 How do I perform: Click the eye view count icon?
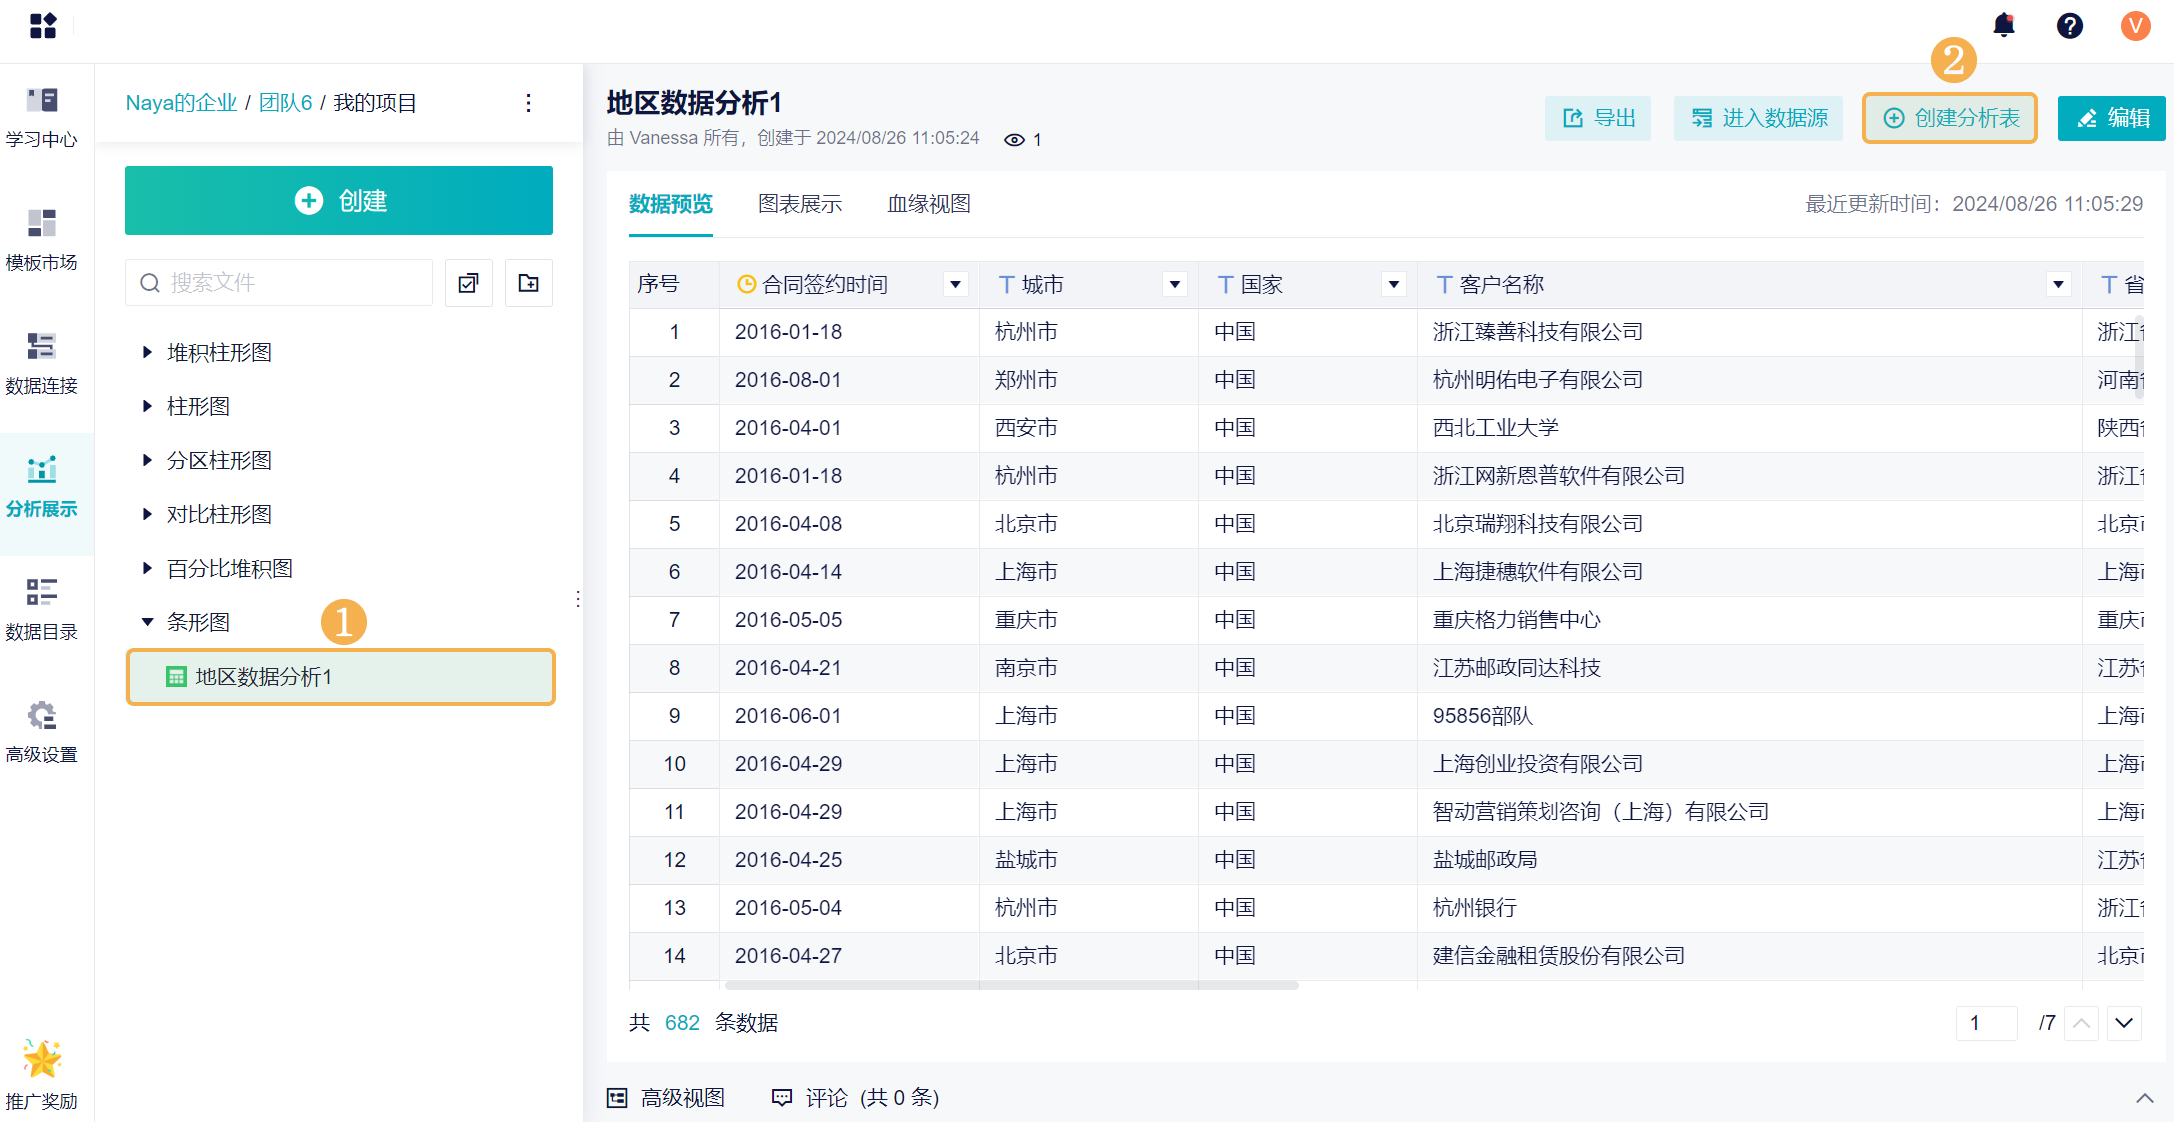tap(1014, 139)
